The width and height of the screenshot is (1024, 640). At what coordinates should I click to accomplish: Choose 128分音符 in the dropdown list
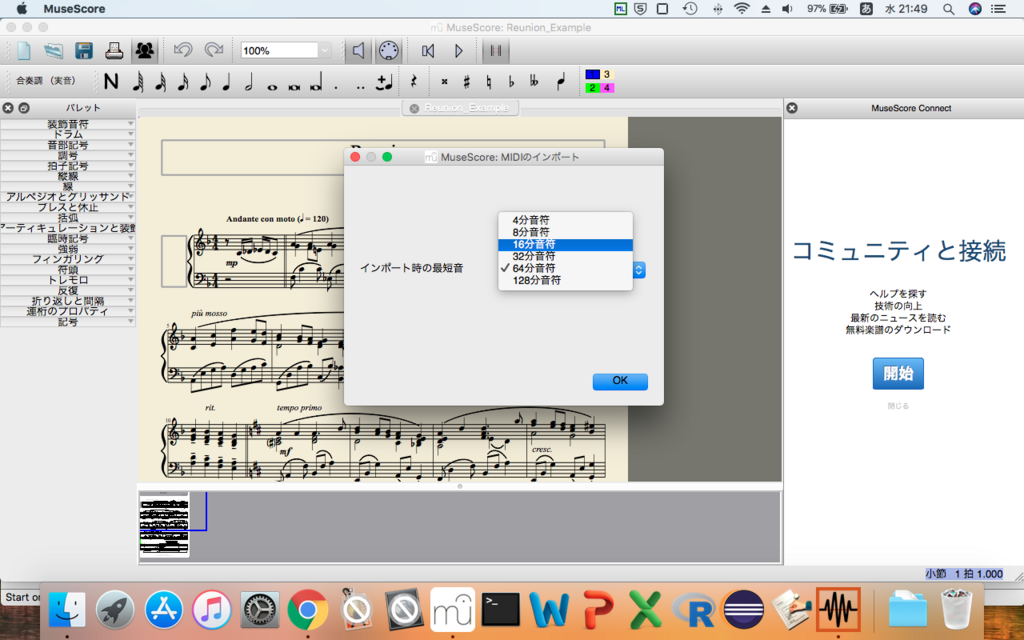(566, 280)
